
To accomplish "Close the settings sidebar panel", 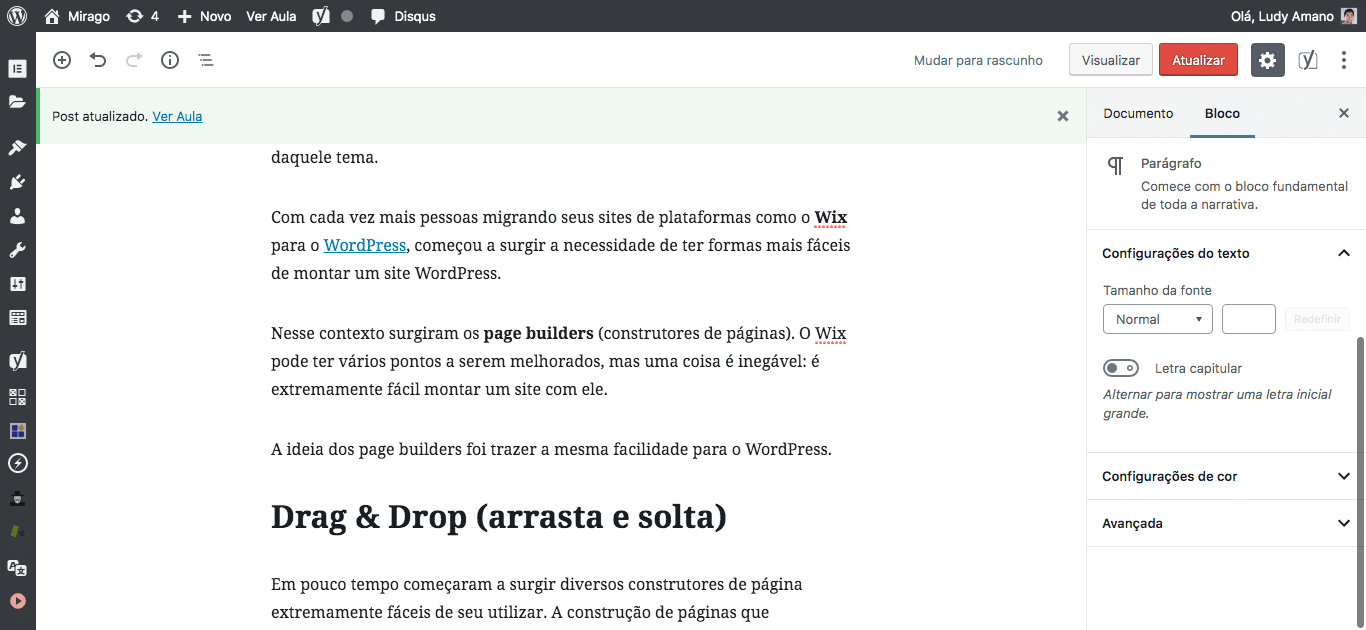I will (x=1344, y=113).
